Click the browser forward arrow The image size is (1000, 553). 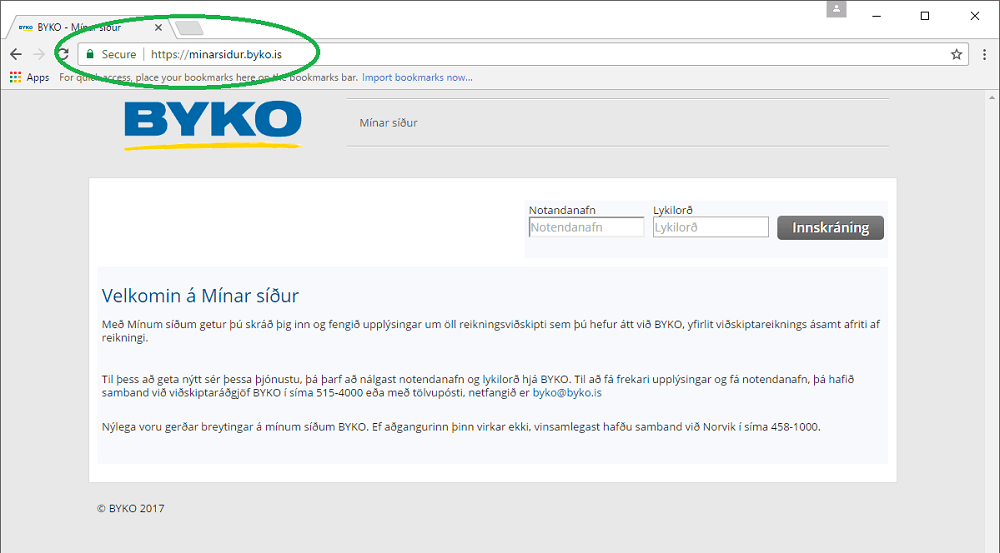[x=39, y=54]
